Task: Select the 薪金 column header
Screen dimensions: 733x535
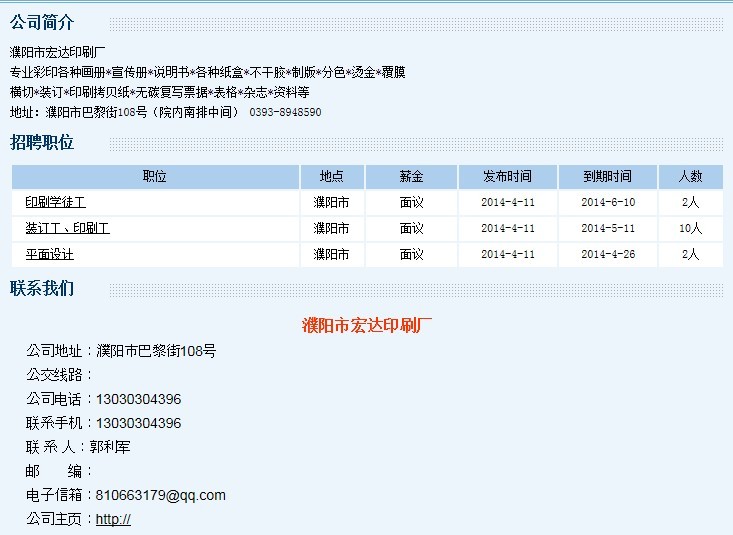Action: tap(411, 176)
